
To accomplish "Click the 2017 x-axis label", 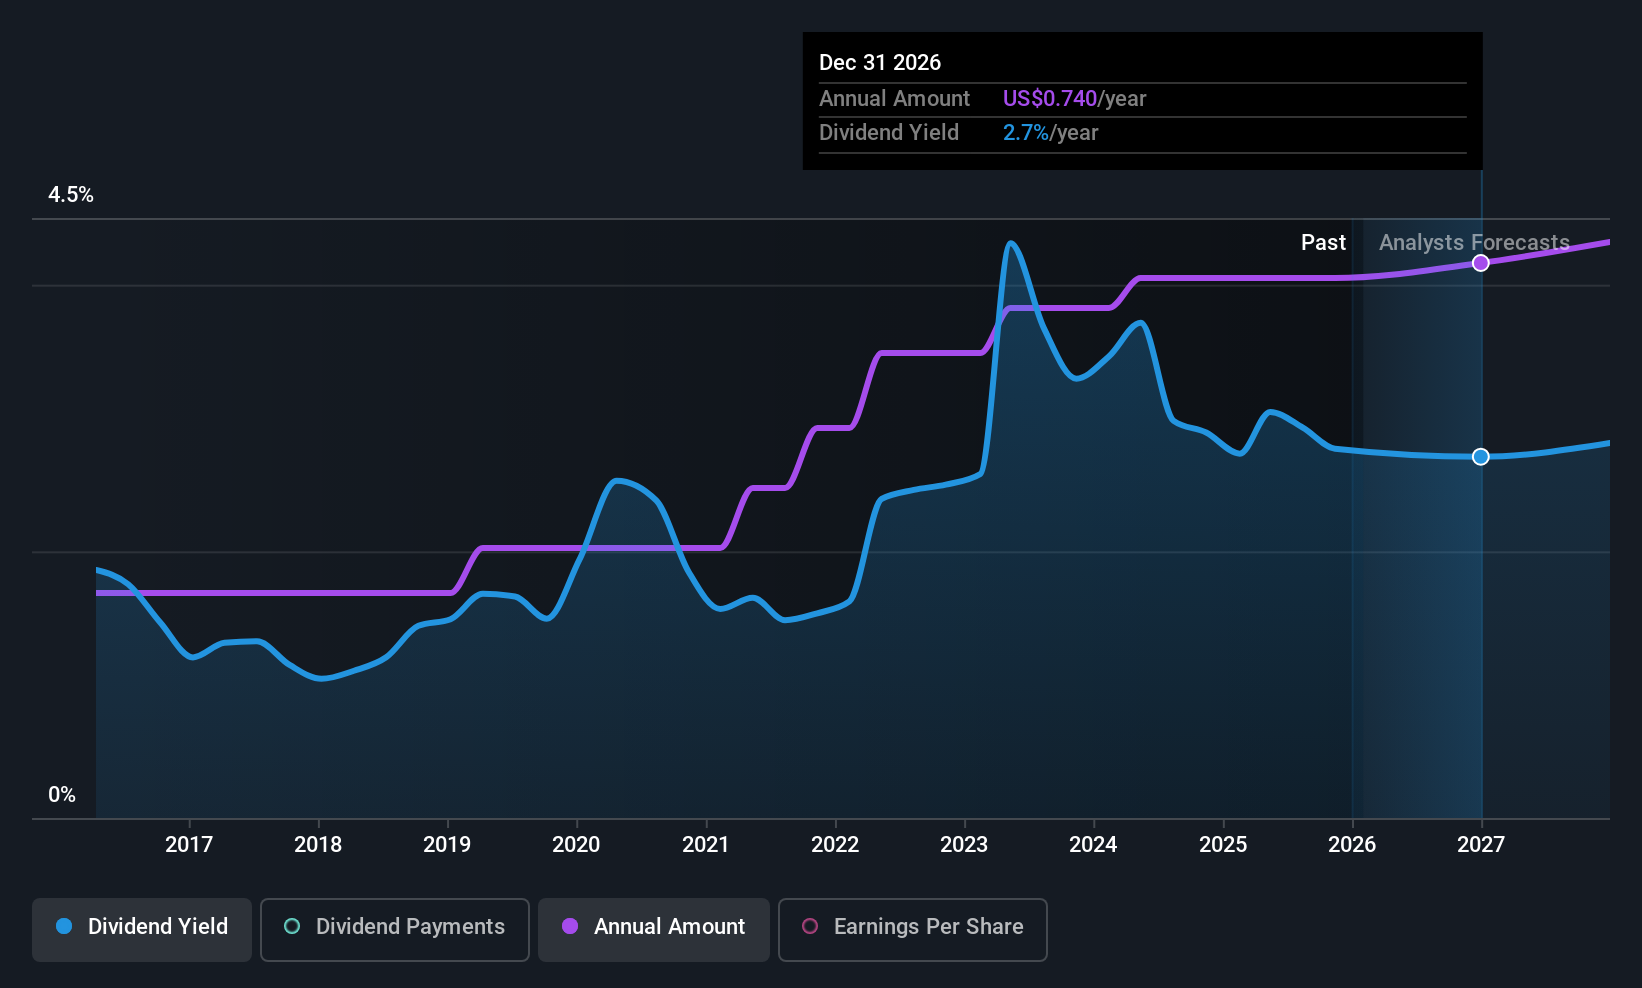I will tap(189, 845).
